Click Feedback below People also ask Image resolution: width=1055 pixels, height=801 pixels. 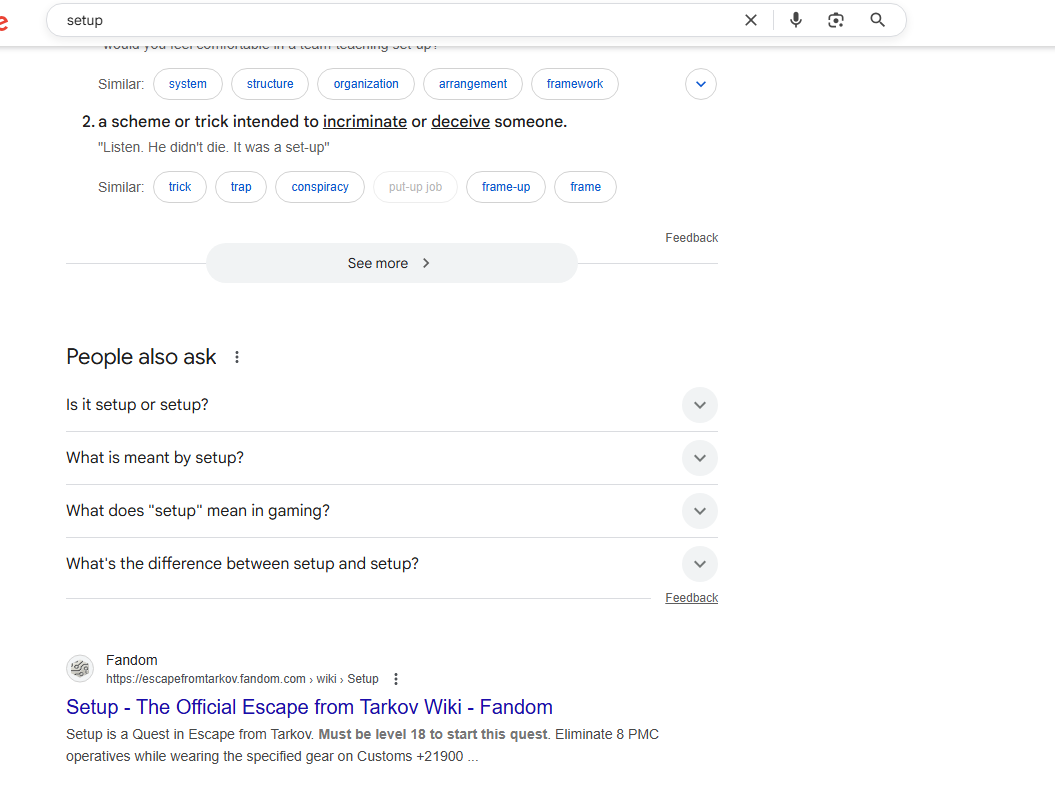[x=691, y=598]
